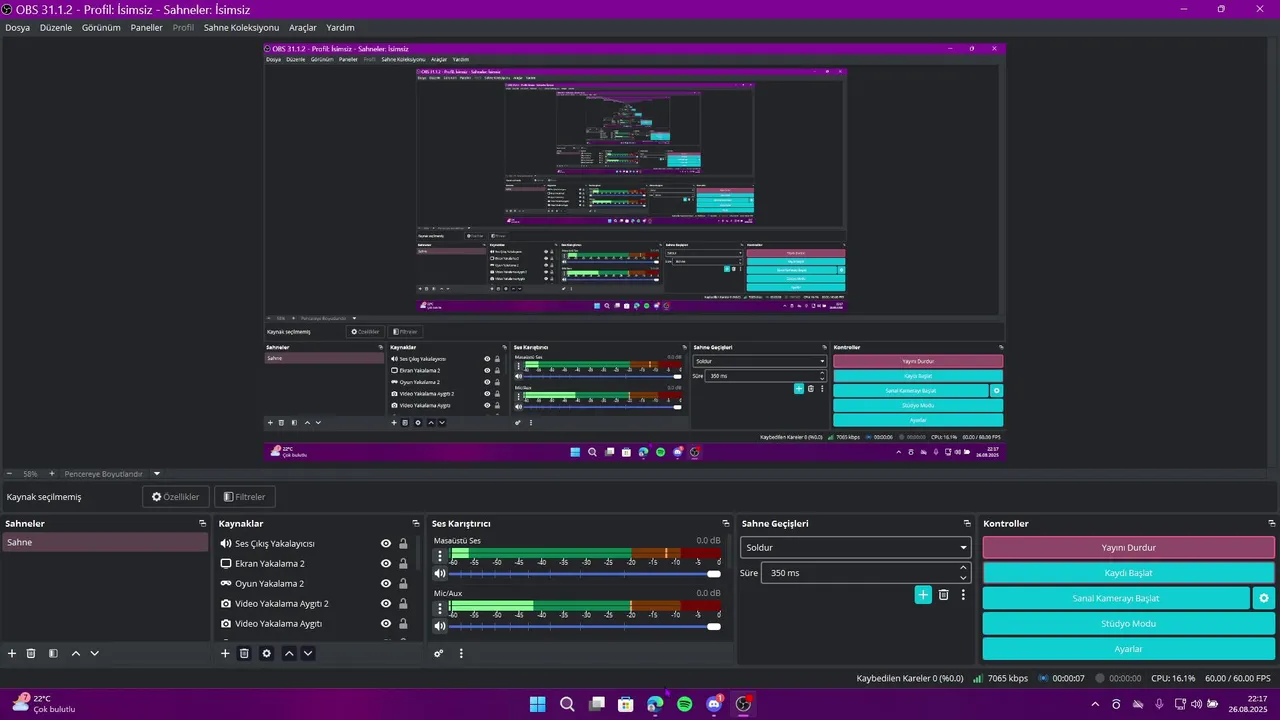This screenshot has width=1280, height=720.
Task: Open Paneller menu
Action: tap(146, 28)
